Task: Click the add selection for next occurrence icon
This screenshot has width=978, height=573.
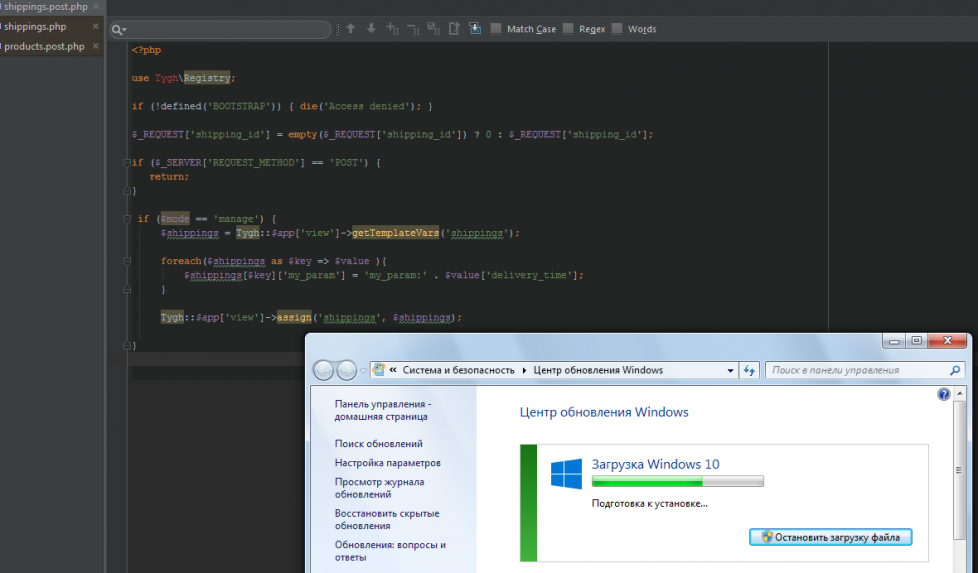Action: pyautogui.click(x=392, y=29)
